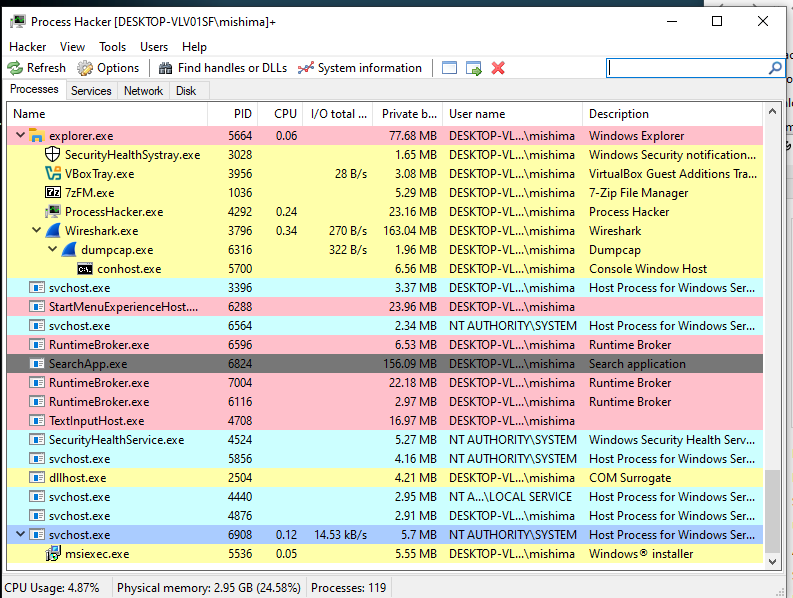The height and width of the screenshot is (598, 793).
Task: Sort by the PID column header
Action: (233, 114)
